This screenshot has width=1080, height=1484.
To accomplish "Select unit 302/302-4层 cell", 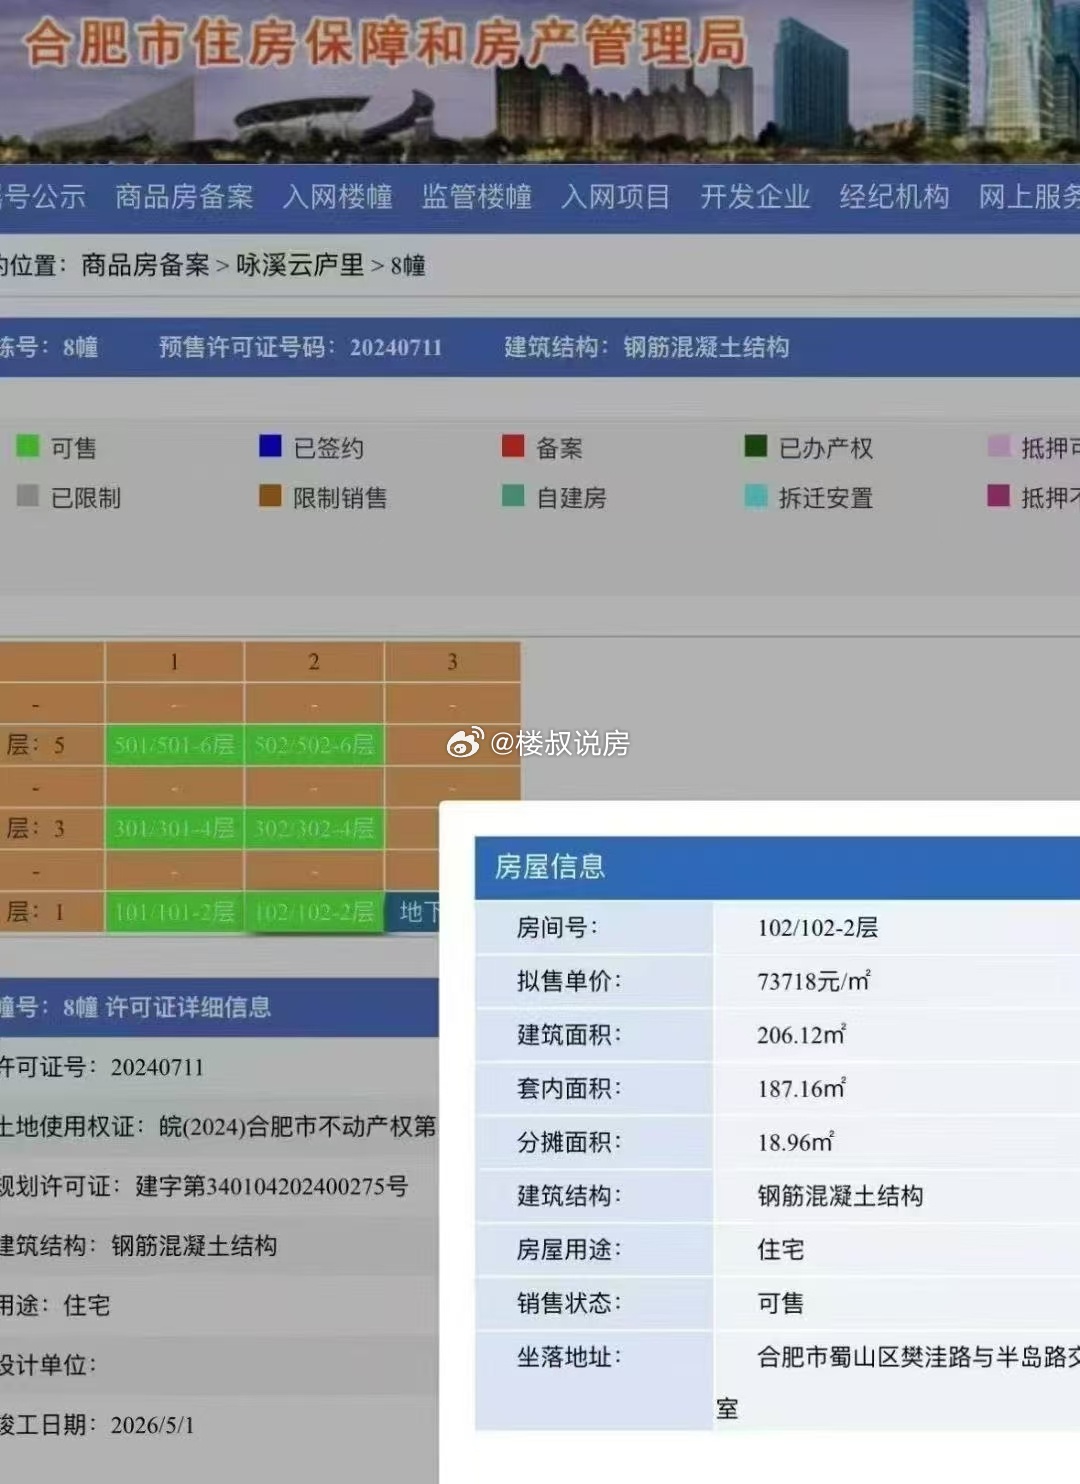I will (x=314, y=828).
